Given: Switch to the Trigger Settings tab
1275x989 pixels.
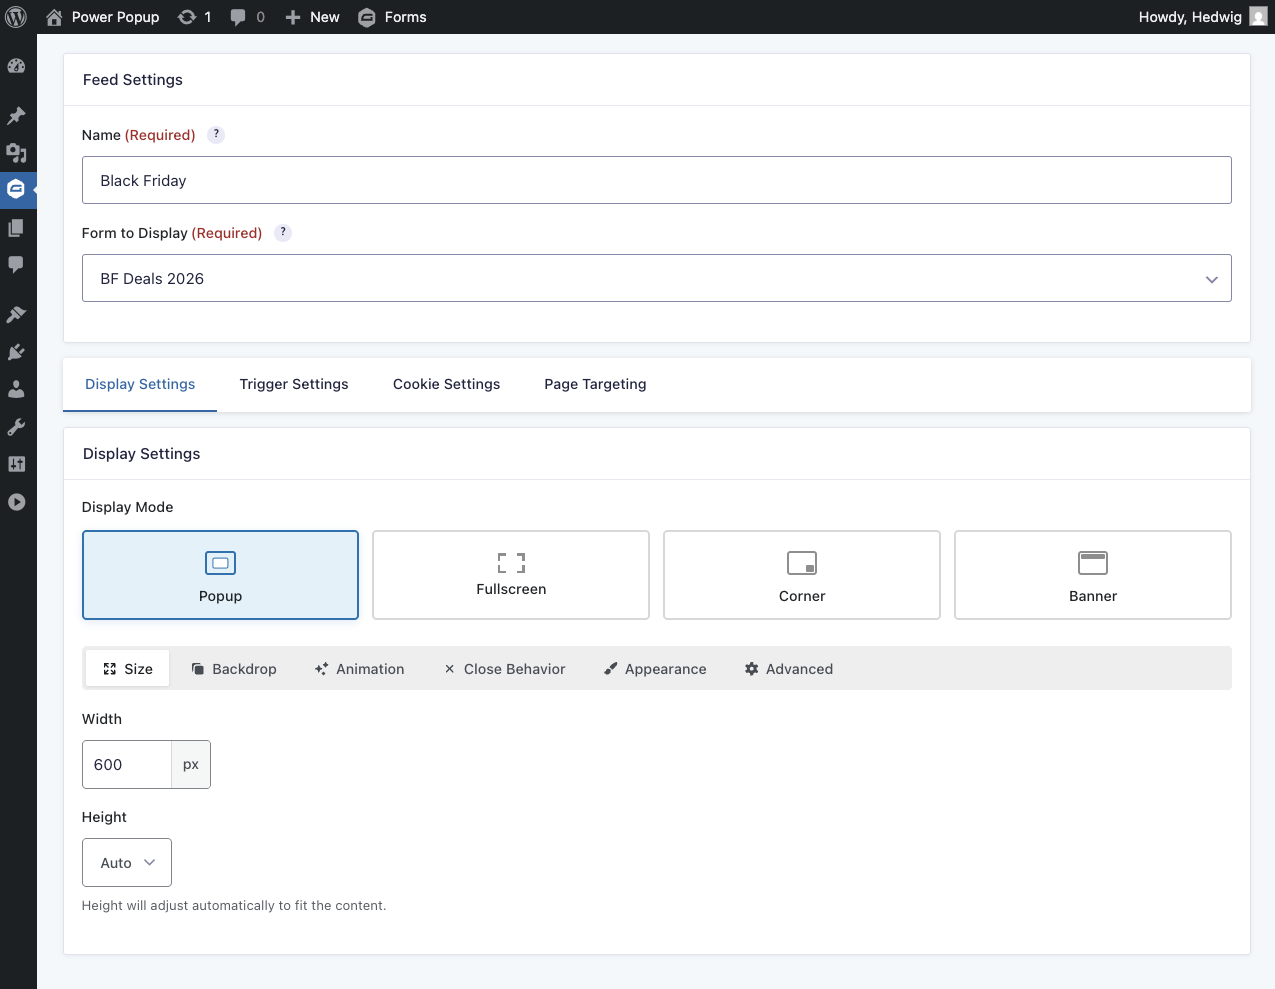Looking at the screenshot, I should (294, 384).
